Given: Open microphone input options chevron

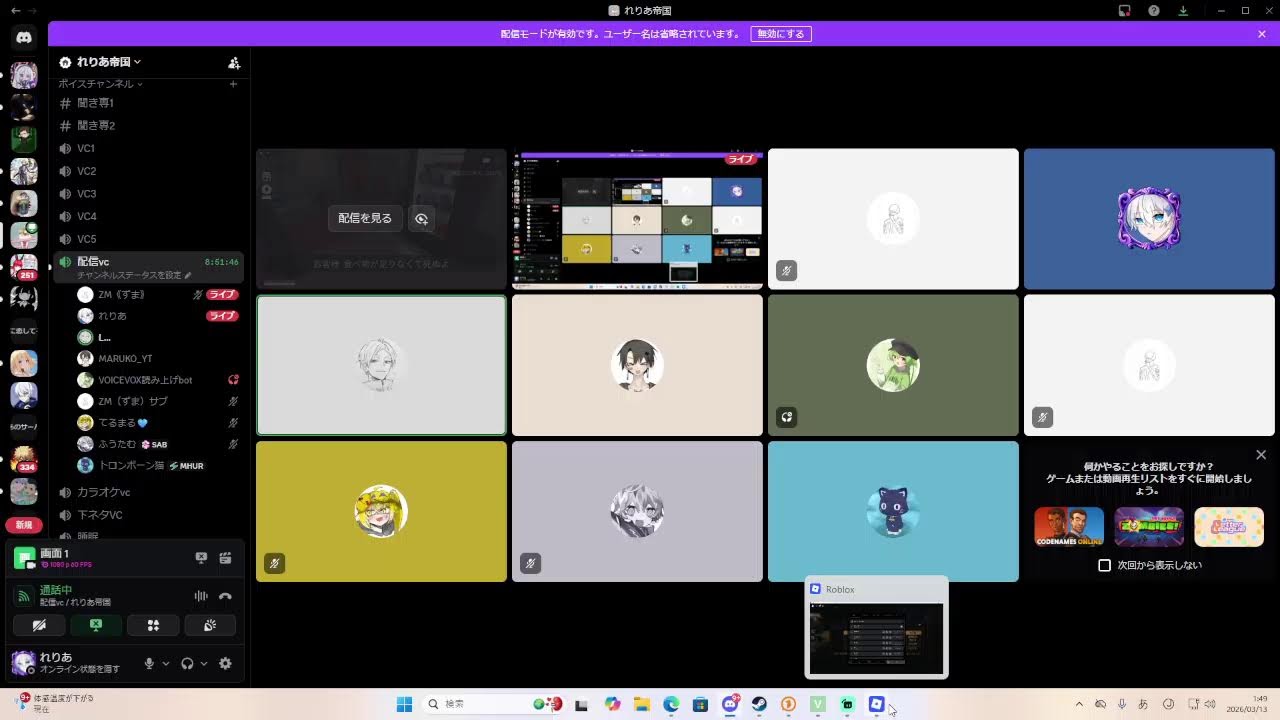Looking at the screenshot, I should tap(166, 663).
